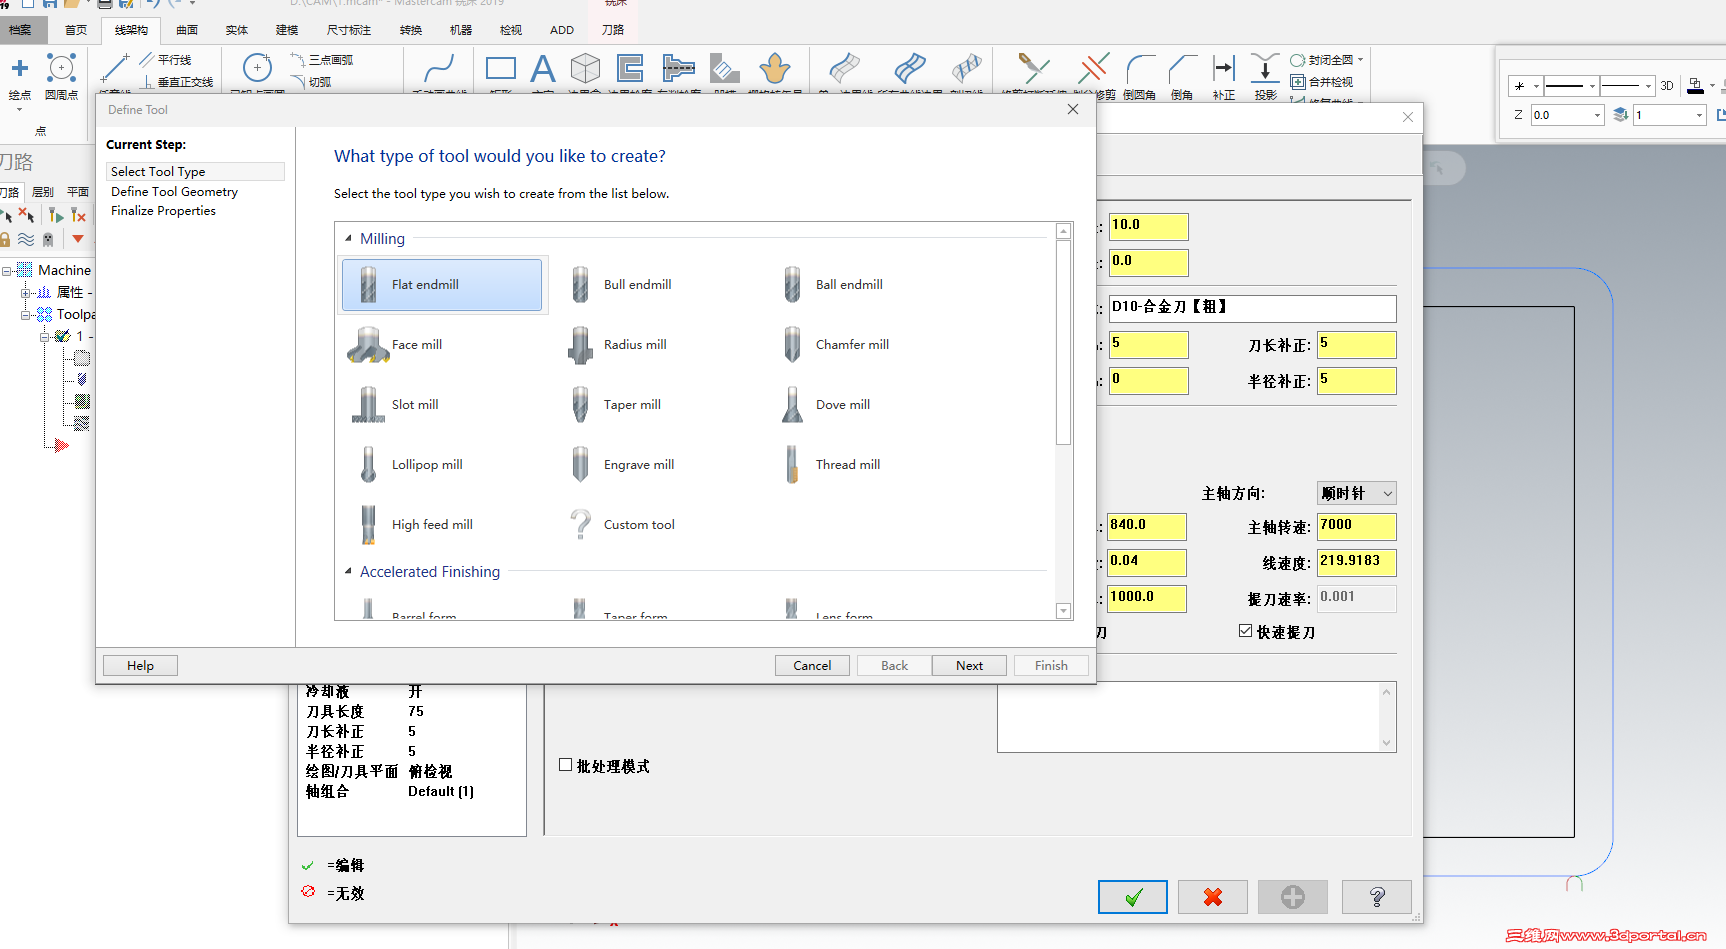This screenshot has height=949, width=1726.
Task: Toggle the 快速提刀 checkbox
Action: (x=1245, y=631)
